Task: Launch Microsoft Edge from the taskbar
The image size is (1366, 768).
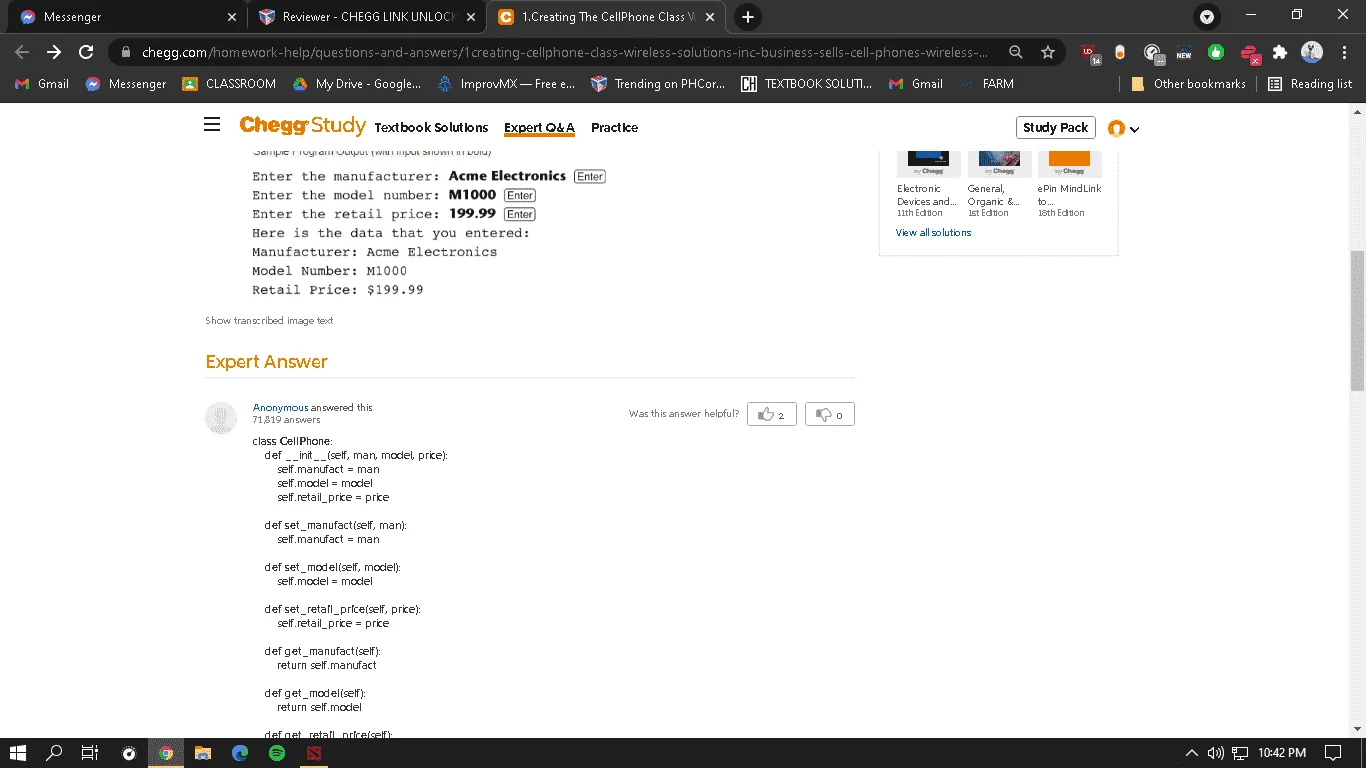Action: (240, 753)
